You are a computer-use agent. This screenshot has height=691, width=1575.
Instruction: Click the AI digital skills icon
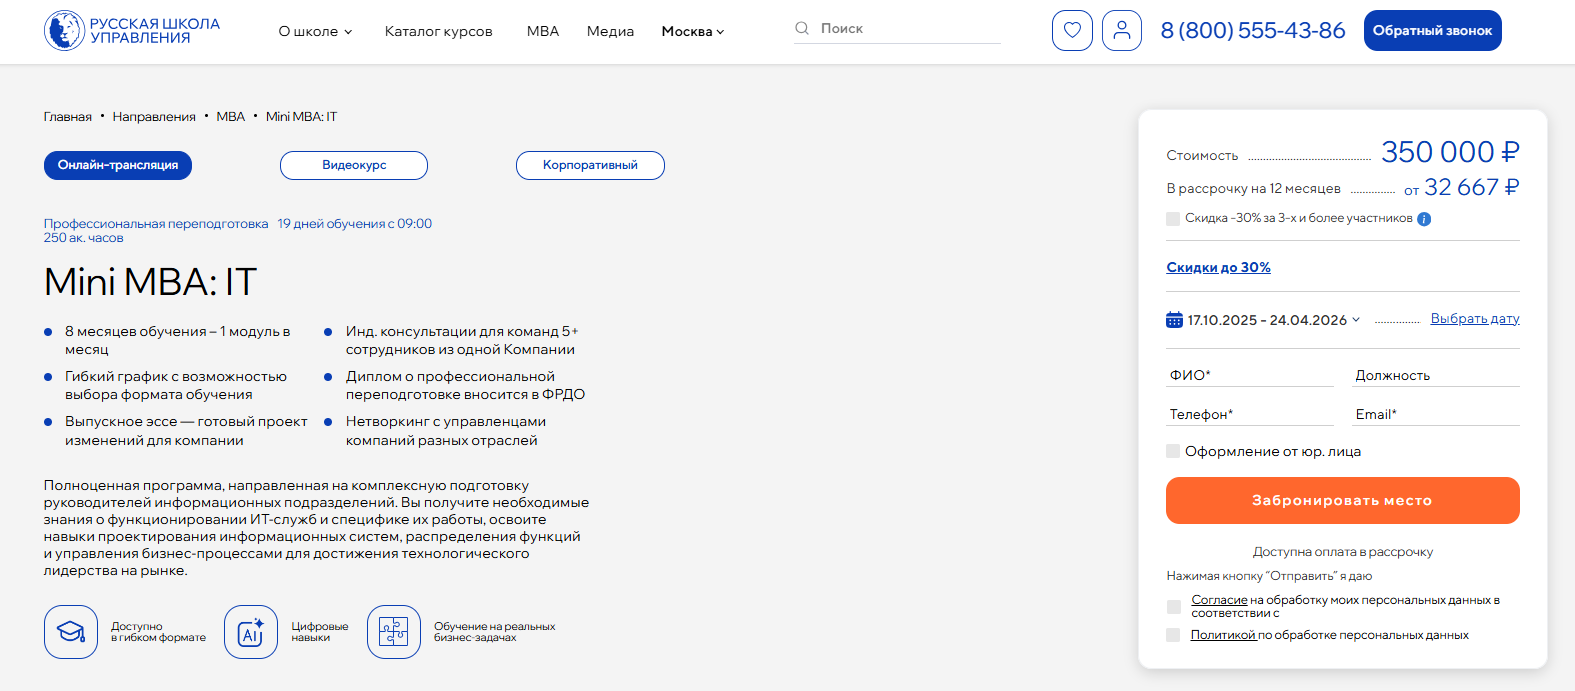tap(251, 632)
